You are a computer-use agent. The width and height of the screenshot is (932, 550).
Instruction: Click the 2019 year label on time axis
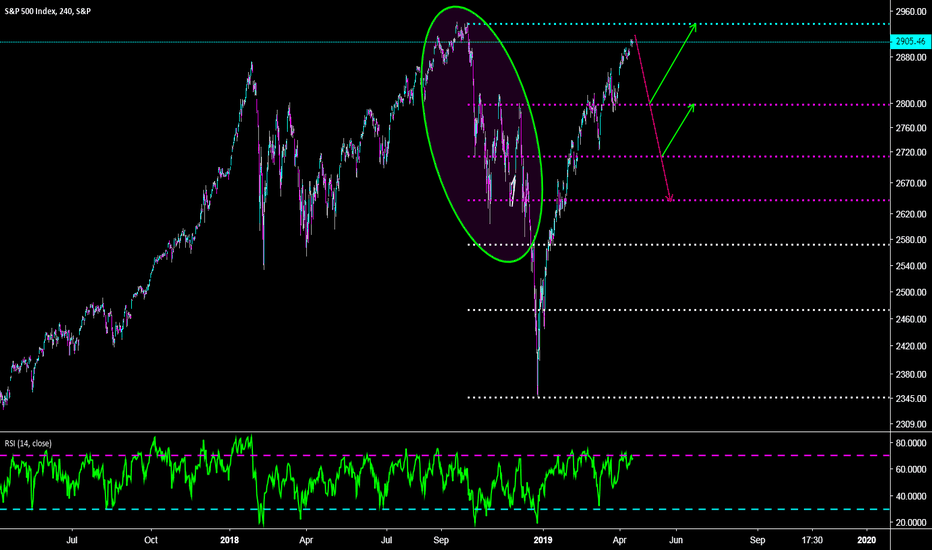(x=543, y=540)
